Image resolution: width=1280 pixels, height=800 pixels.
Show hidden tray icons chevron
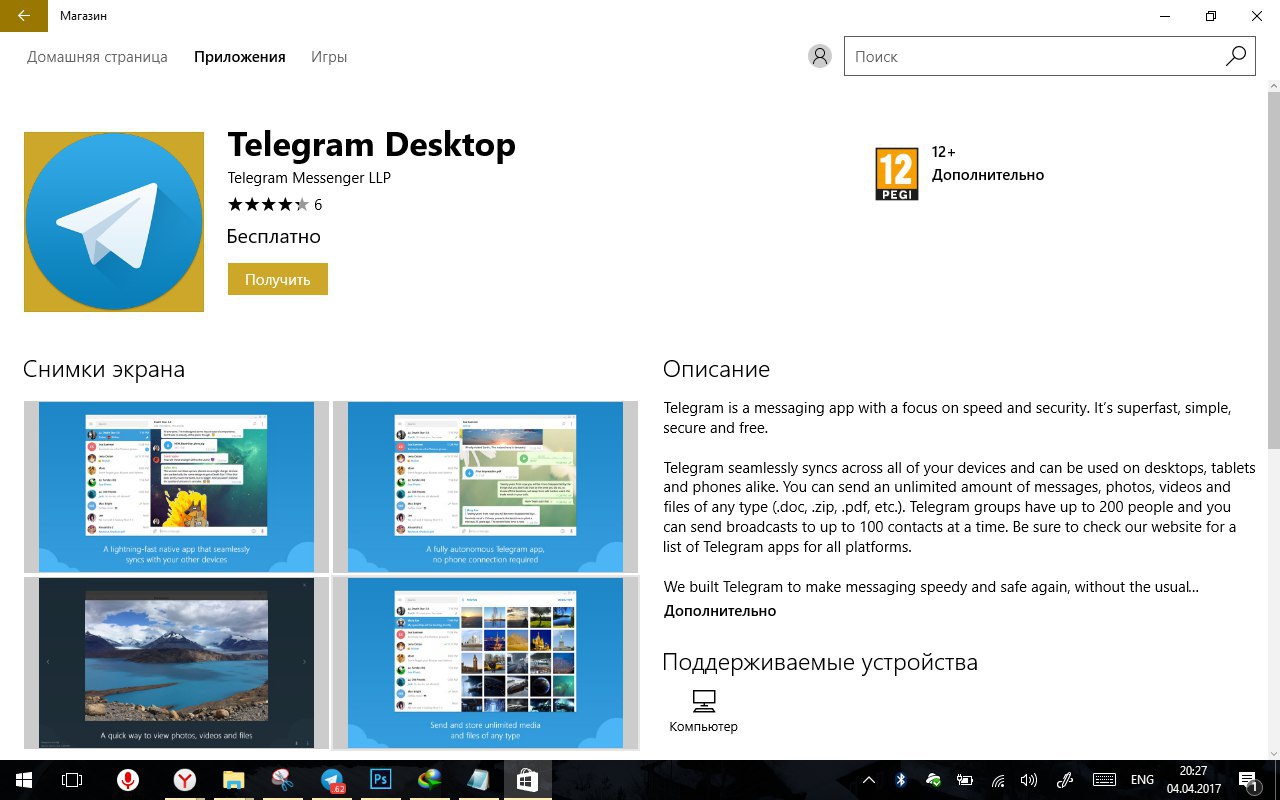click(869, 780)
